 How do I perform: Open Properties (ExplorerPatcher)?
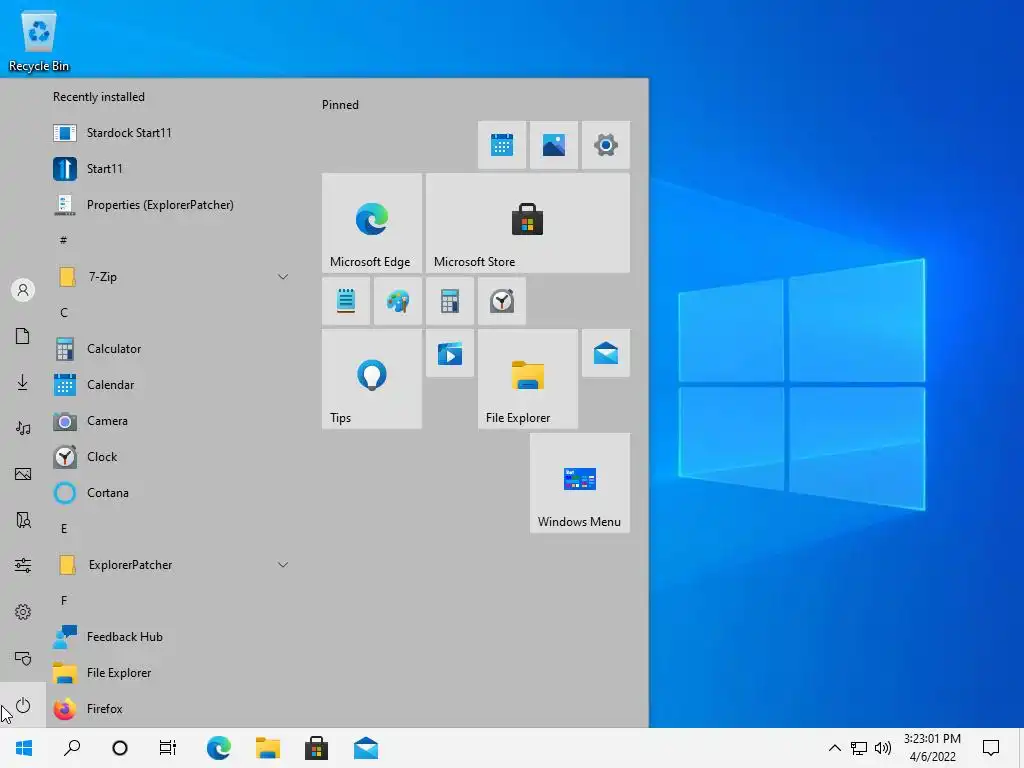[170, 205]
